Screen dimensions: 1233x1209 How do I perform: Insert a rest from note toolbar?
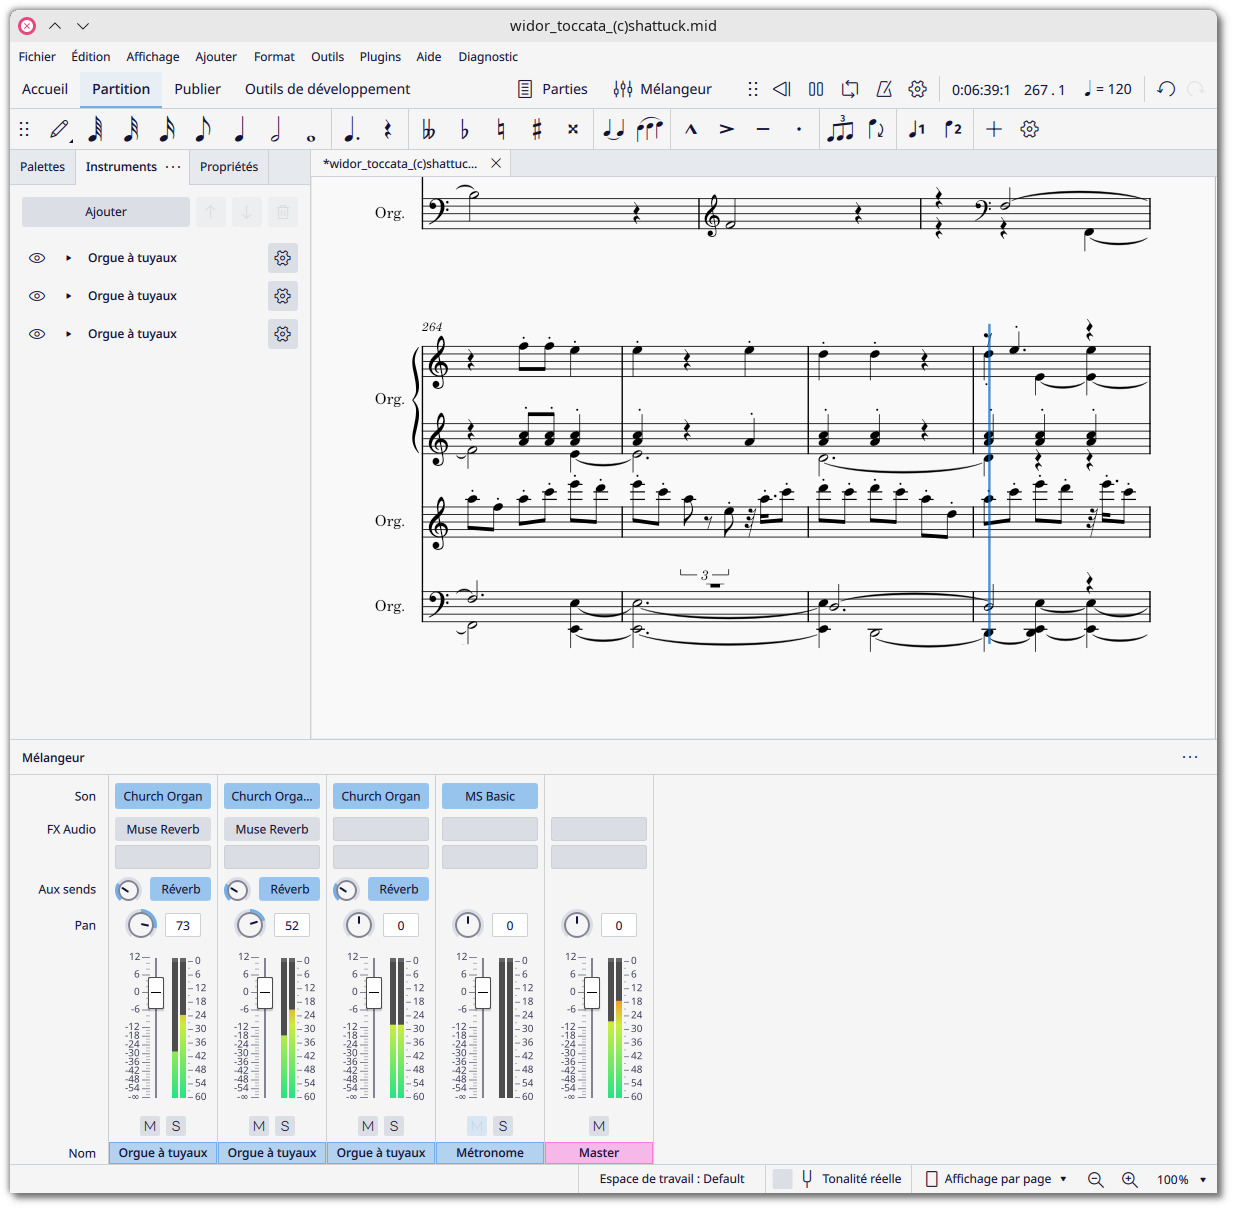[387, 129]
